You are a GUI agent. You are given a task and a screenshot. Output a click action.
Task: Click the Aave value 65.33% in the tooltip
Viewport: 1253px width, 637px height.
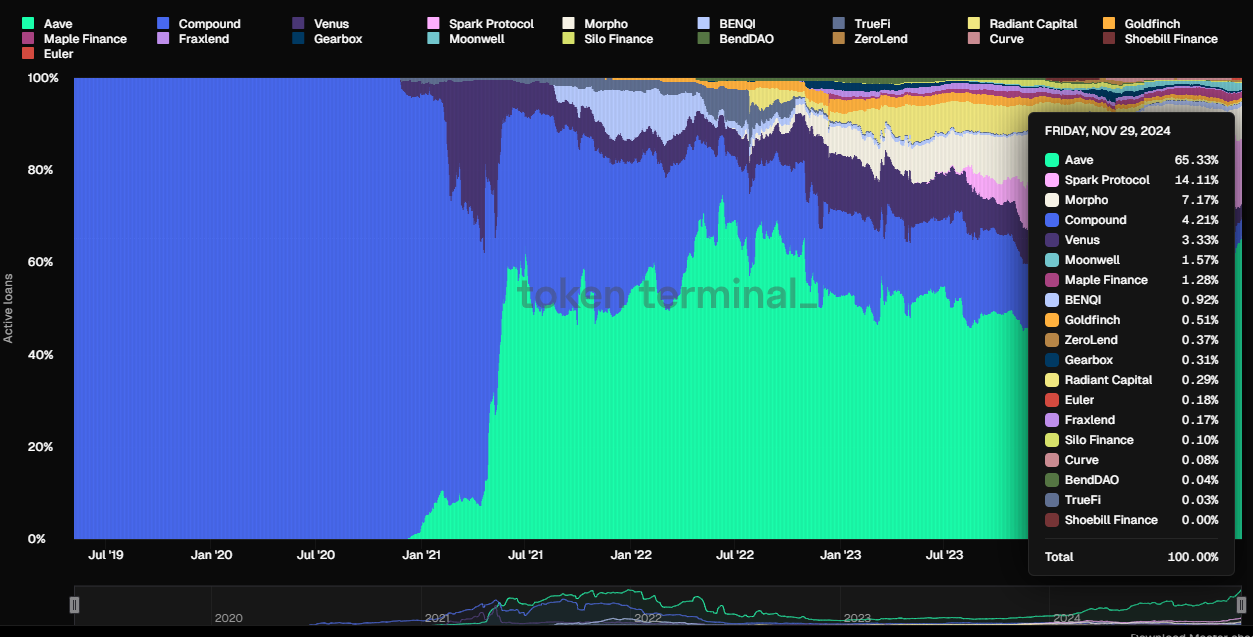pyautogui.click(x=1196, y=160)
